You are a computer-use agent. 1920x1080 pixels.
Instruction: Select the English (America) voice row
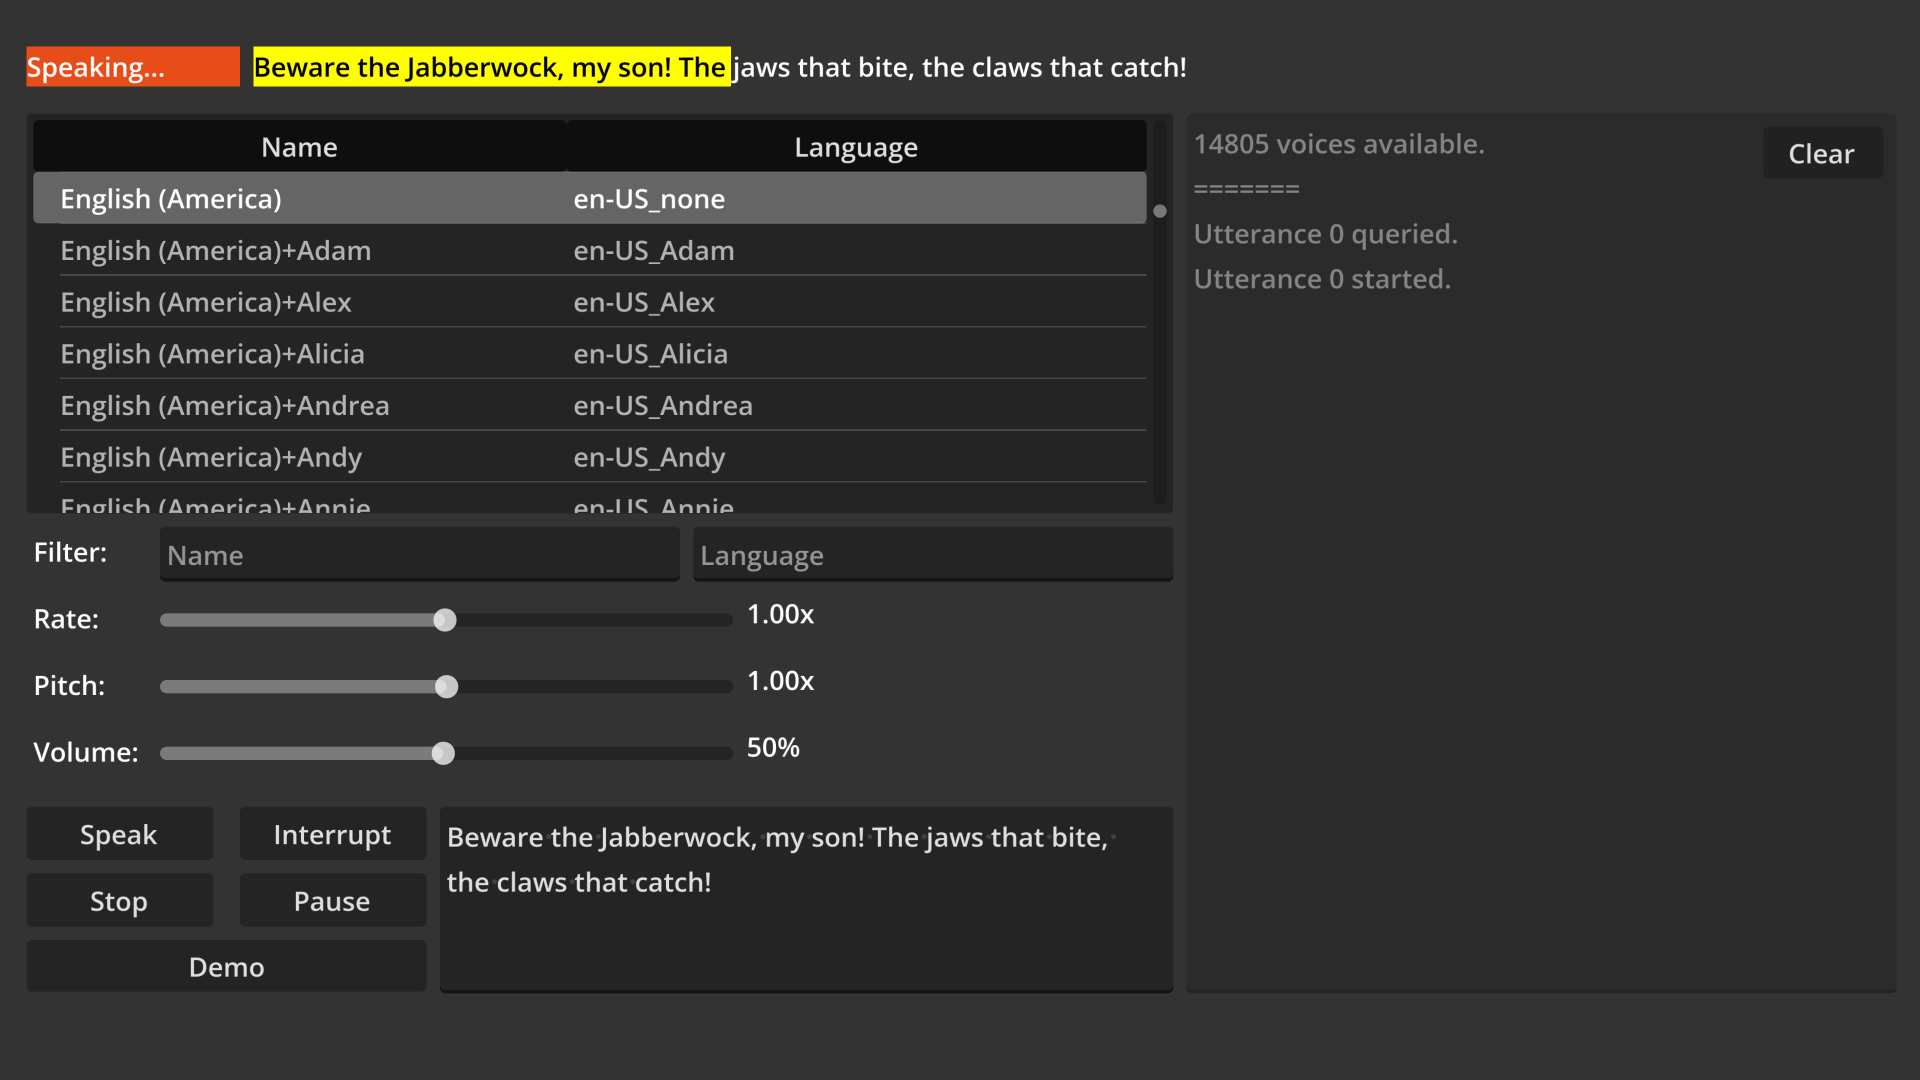590,198
